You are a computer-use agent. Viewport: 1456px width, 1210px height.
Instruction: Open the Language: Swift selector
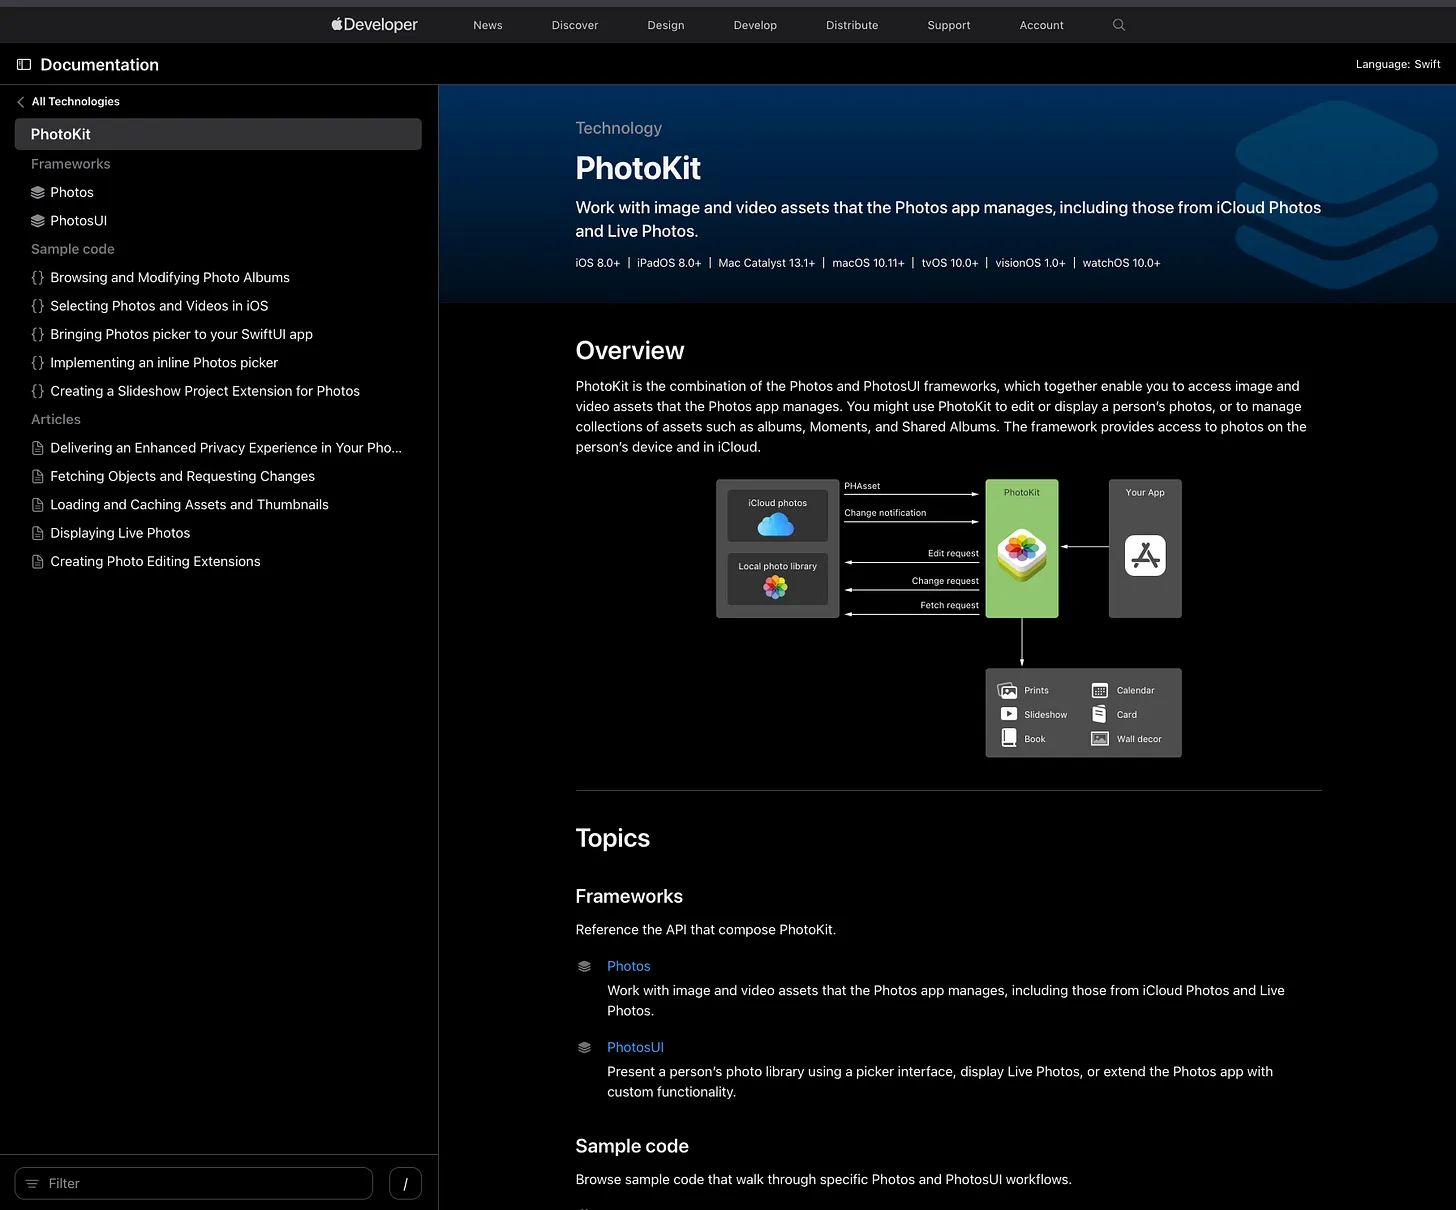1398,64
